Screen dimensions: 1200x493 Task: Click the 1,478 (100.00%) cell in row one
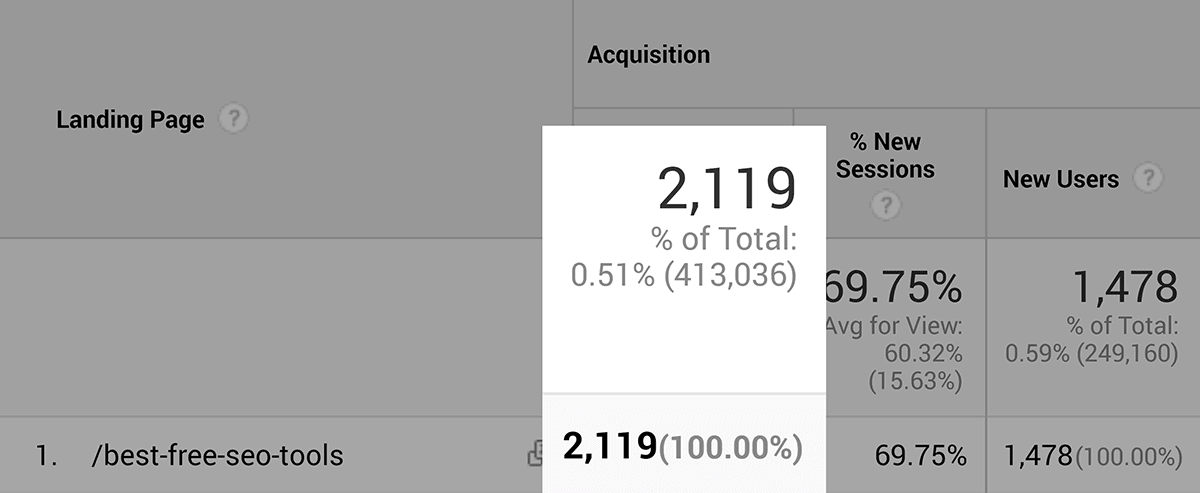point(1092,457)
